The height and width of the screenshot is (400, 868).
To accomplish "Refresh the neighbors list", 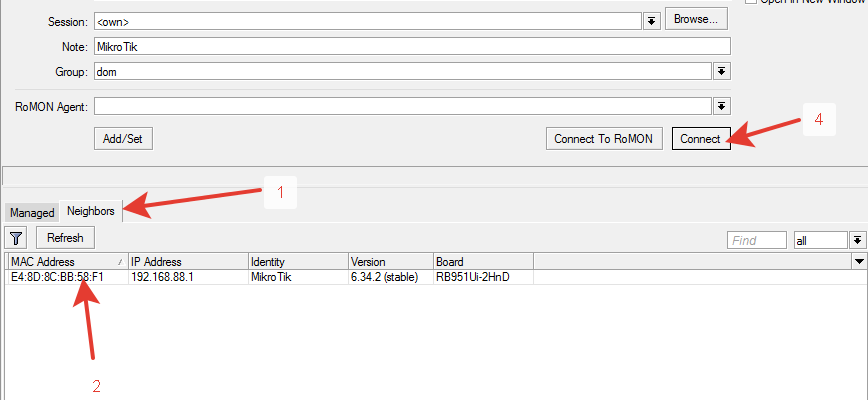I will click(65, 238).
